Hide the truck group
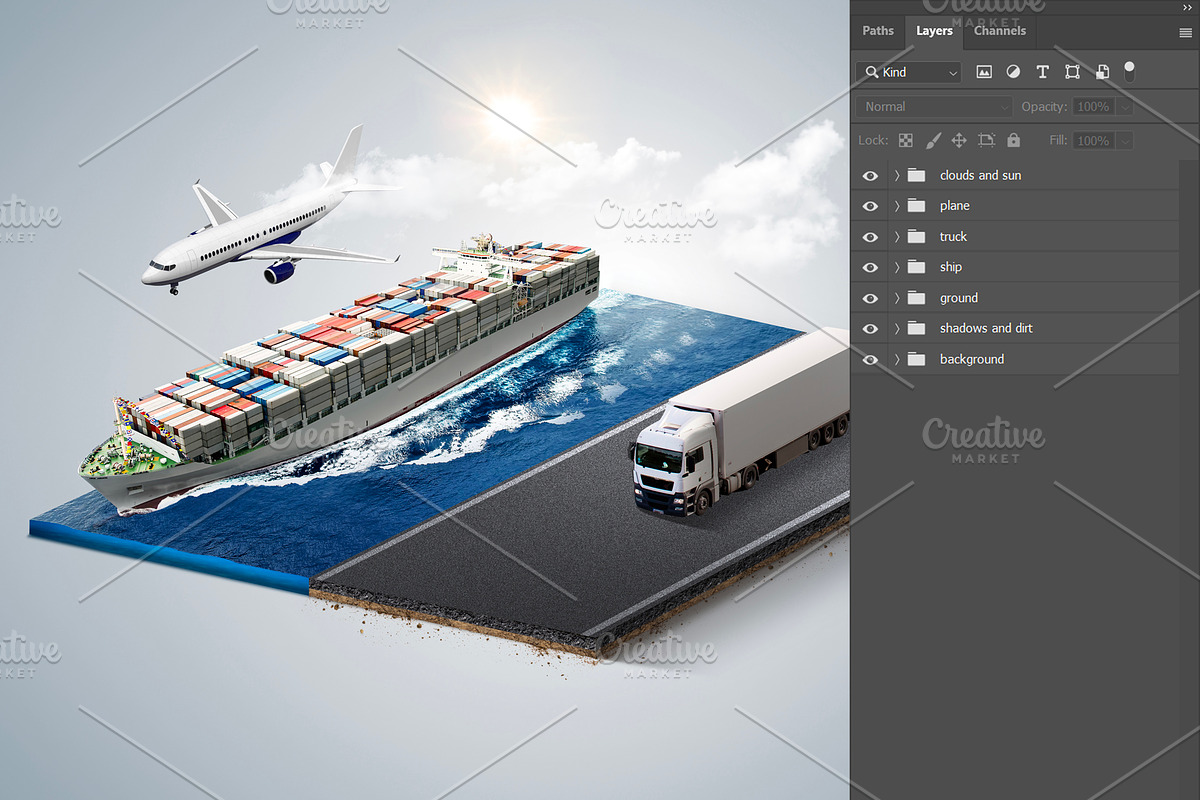 coord(870,237)
